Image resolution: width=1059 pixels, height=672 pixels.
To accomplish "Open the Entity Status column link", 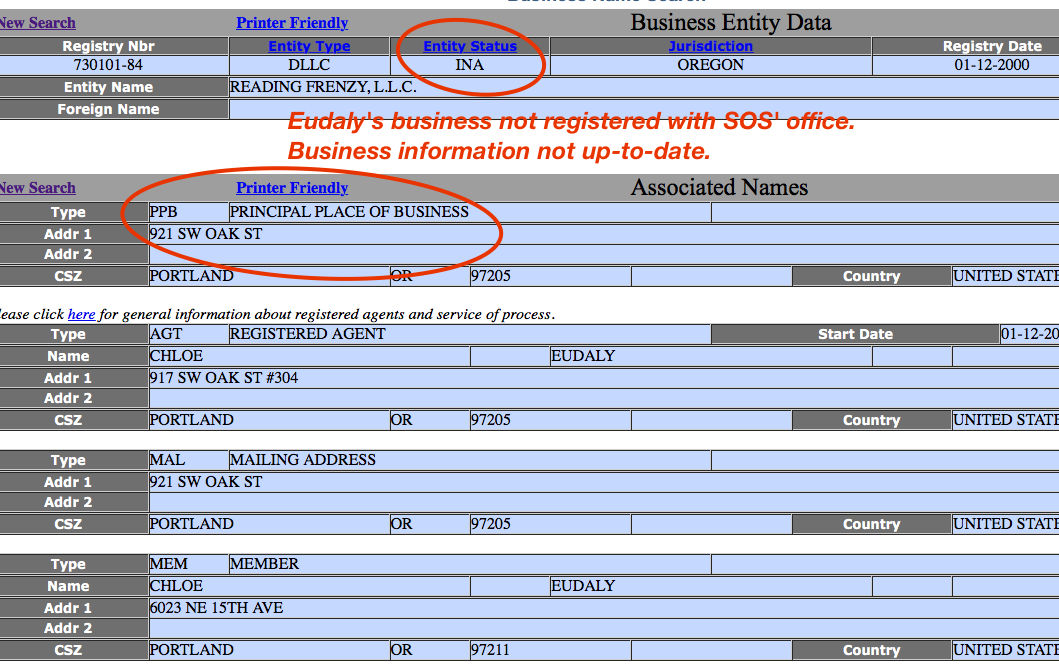I will (x=470, y=46).
